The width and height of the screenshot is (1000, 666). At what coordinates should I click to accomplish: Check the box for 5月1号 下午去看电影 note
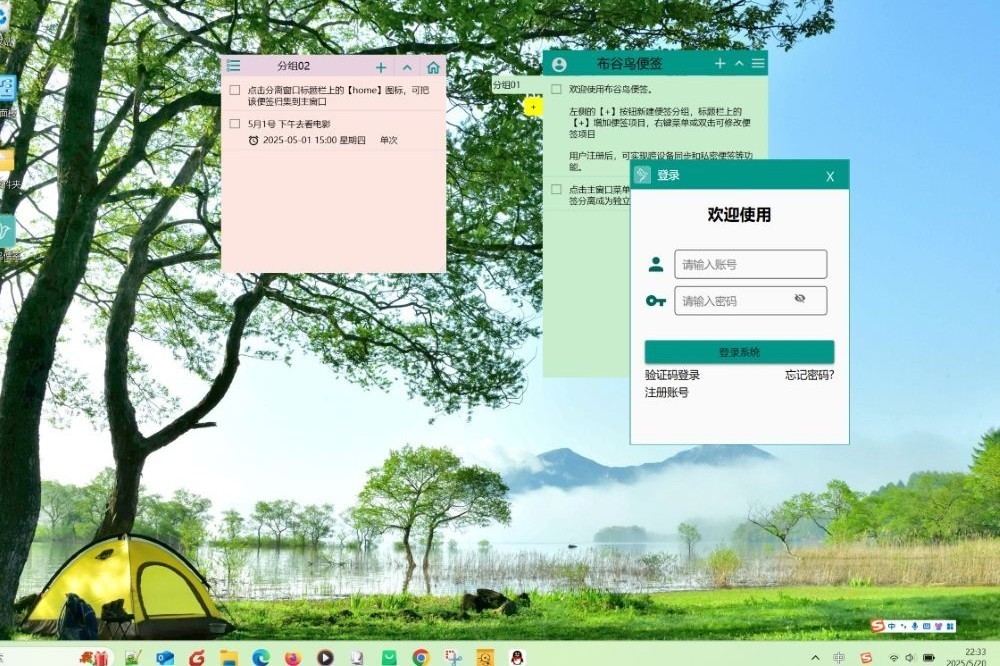point(235,124)
